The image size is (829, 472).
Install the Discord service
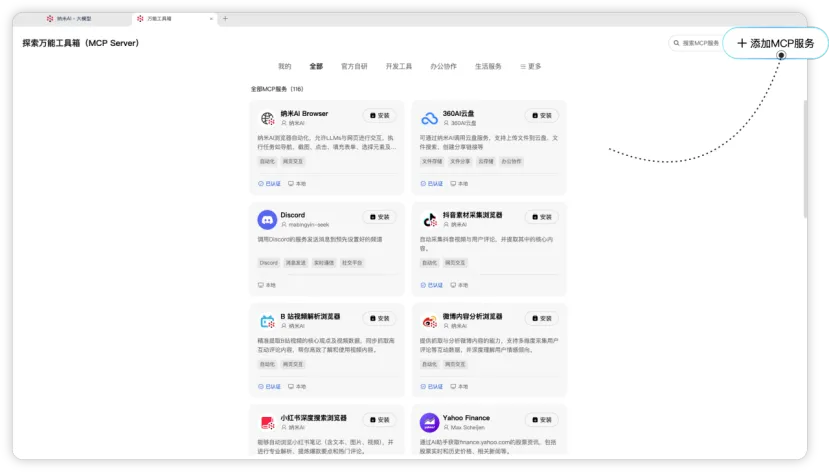[x=380, y=217]
